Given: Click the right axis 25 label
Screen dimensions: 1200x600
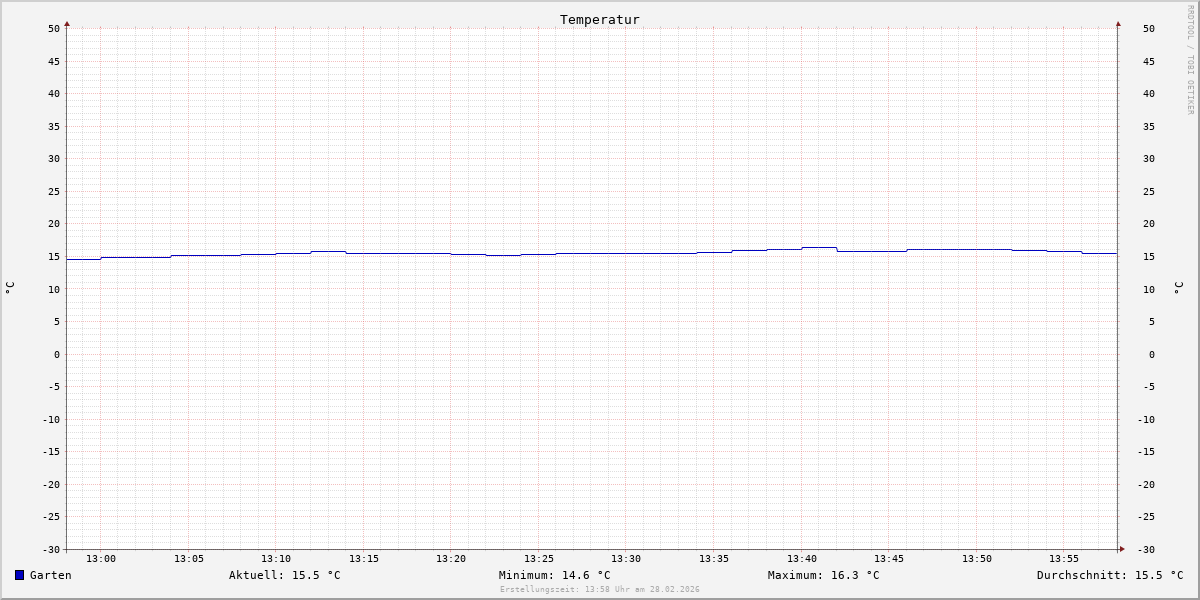Looking at the screenshot, I should pos(1149,192).
